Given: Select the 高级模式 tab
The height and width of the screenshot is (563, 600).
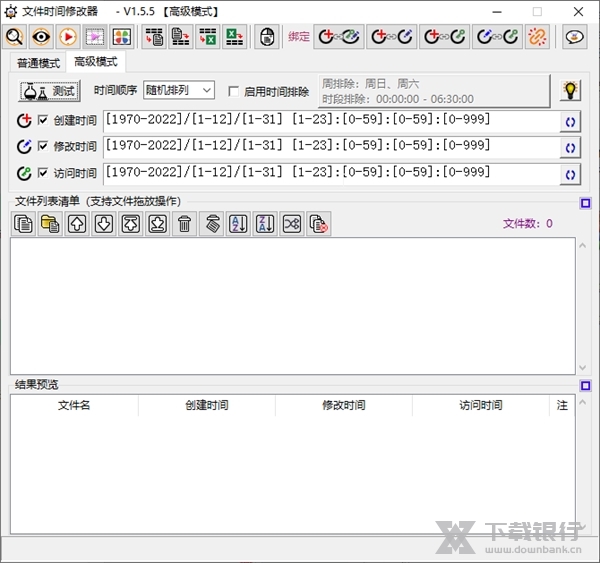Looking at the screenshot, I should click(x=96, y=62).
